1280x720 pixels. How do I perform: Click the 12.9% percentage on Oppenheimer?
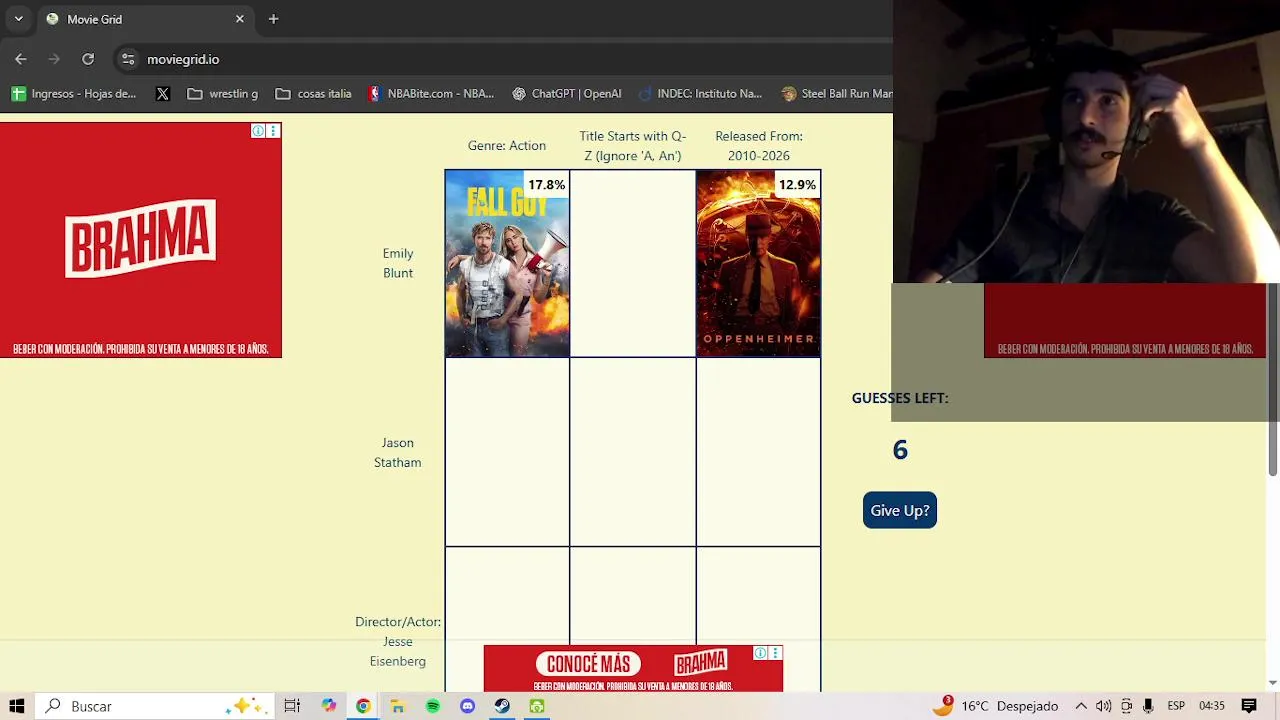point(797,185)
